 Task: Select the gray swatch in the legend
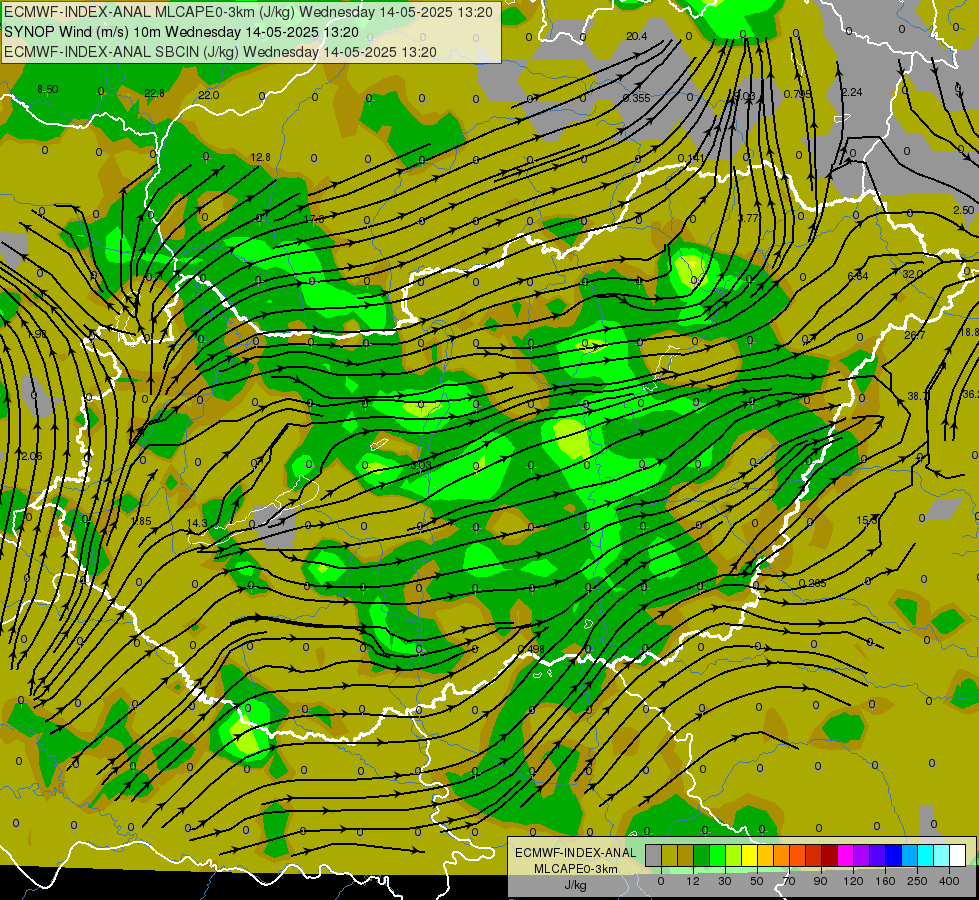click(654, 855)
